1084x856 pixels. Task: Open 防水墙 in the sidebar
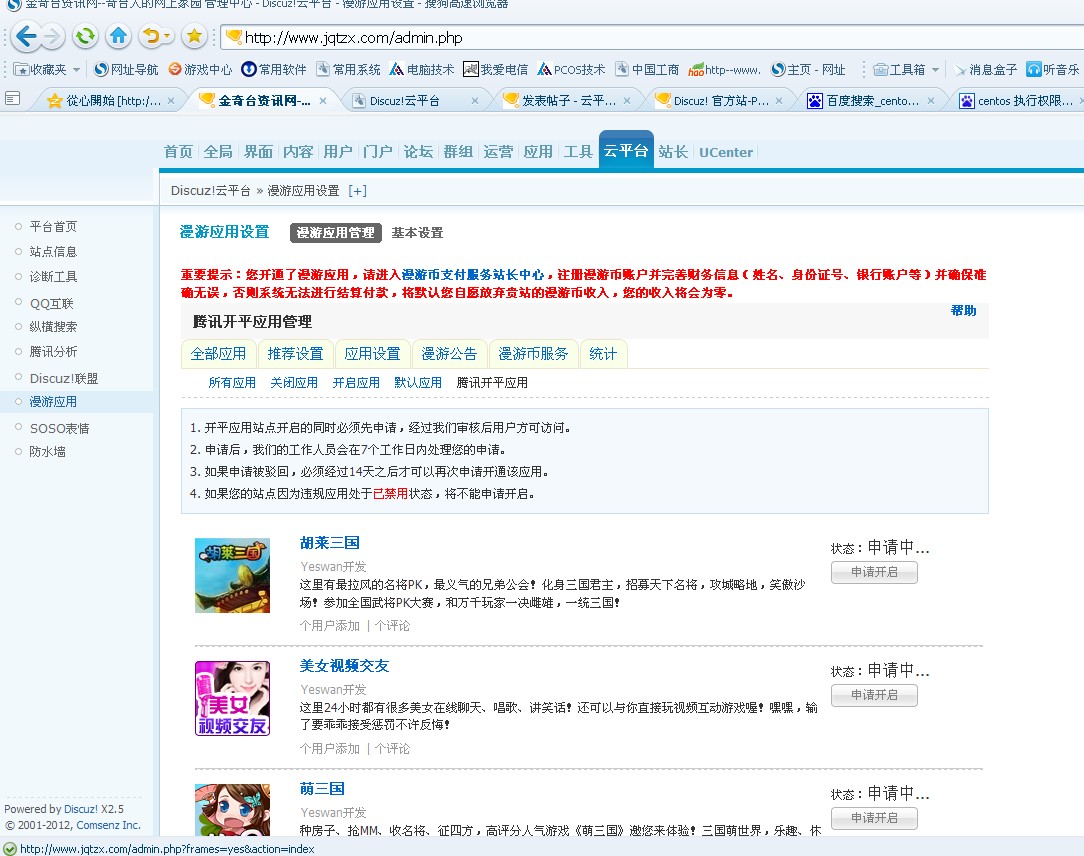coord(48,452)
